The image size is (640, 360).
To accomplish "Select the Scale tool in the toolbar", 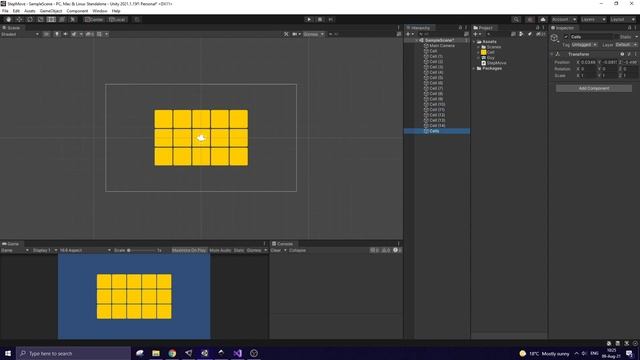I will 40,20.
